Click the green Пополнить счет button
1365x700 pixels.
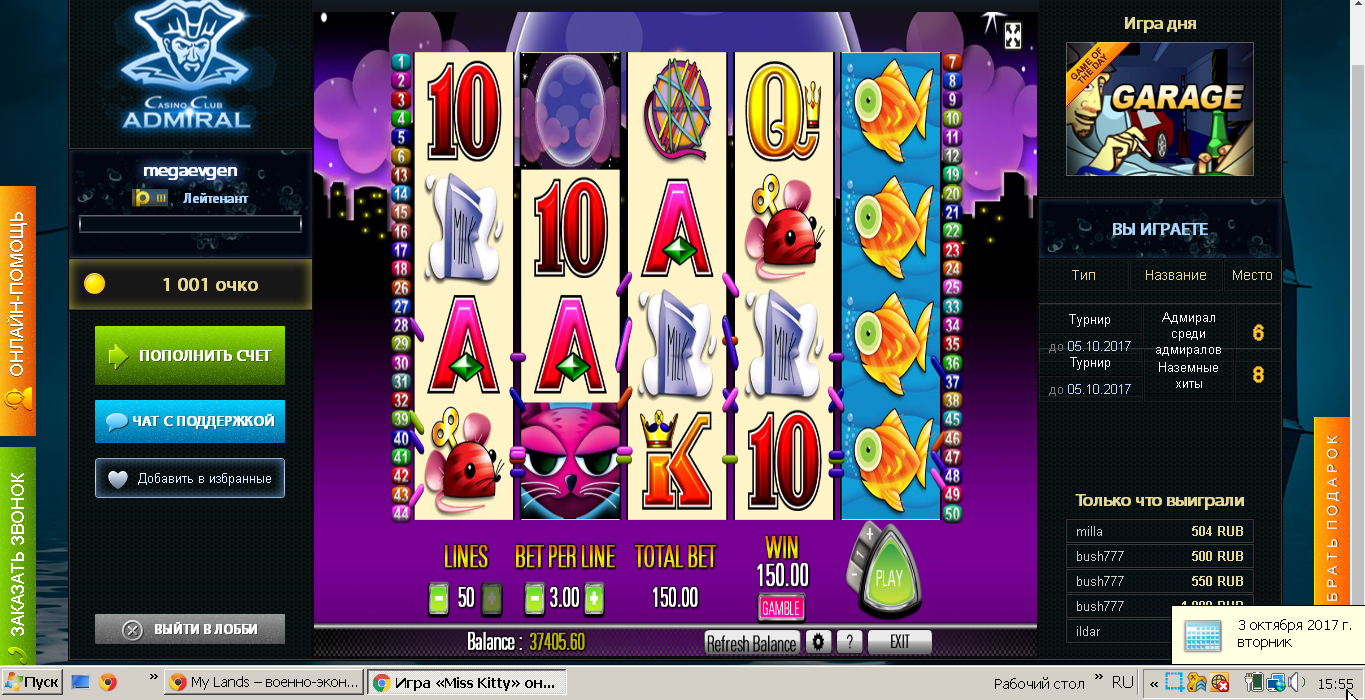(x=190, y=355)
